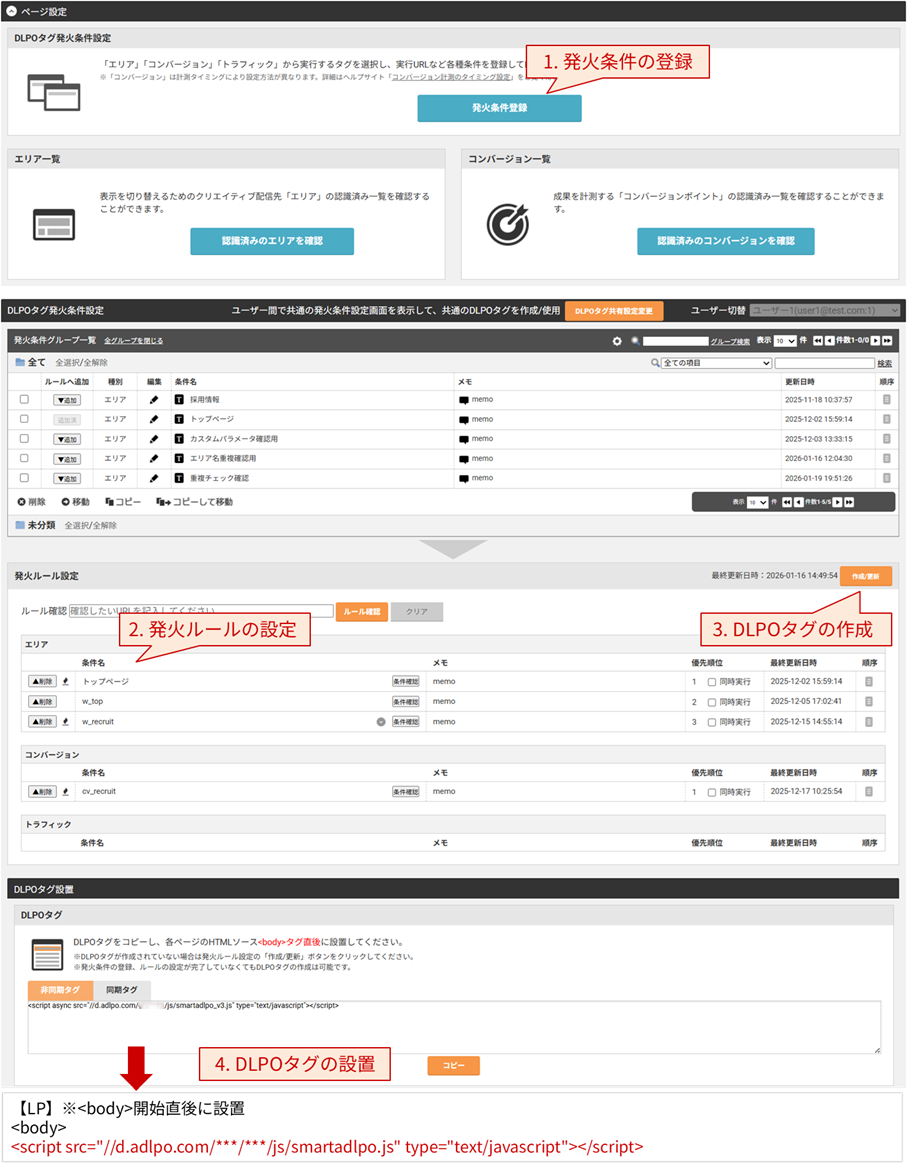
Task: Click 全選択/全解除 next to 全て
Action: [x=81, y=363]
